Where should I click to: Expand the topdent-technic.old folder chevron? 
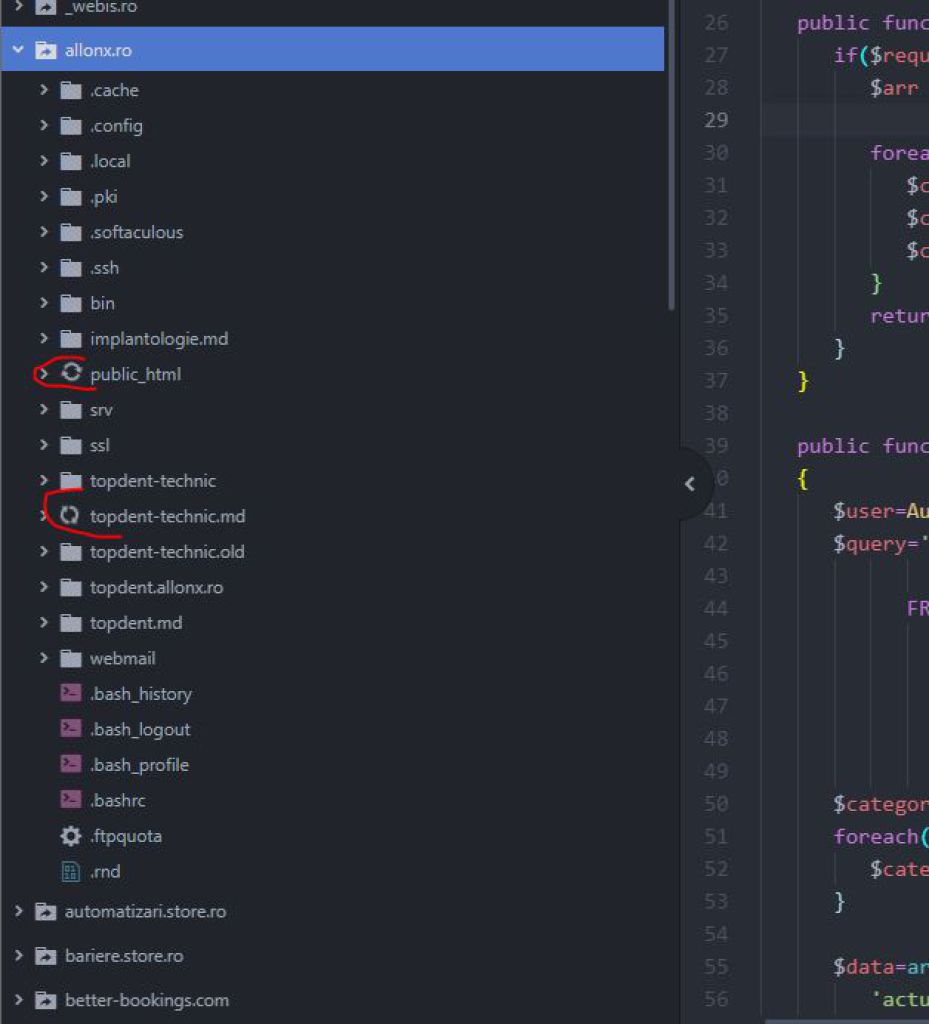pyautogui.click(x=44, y=551)
